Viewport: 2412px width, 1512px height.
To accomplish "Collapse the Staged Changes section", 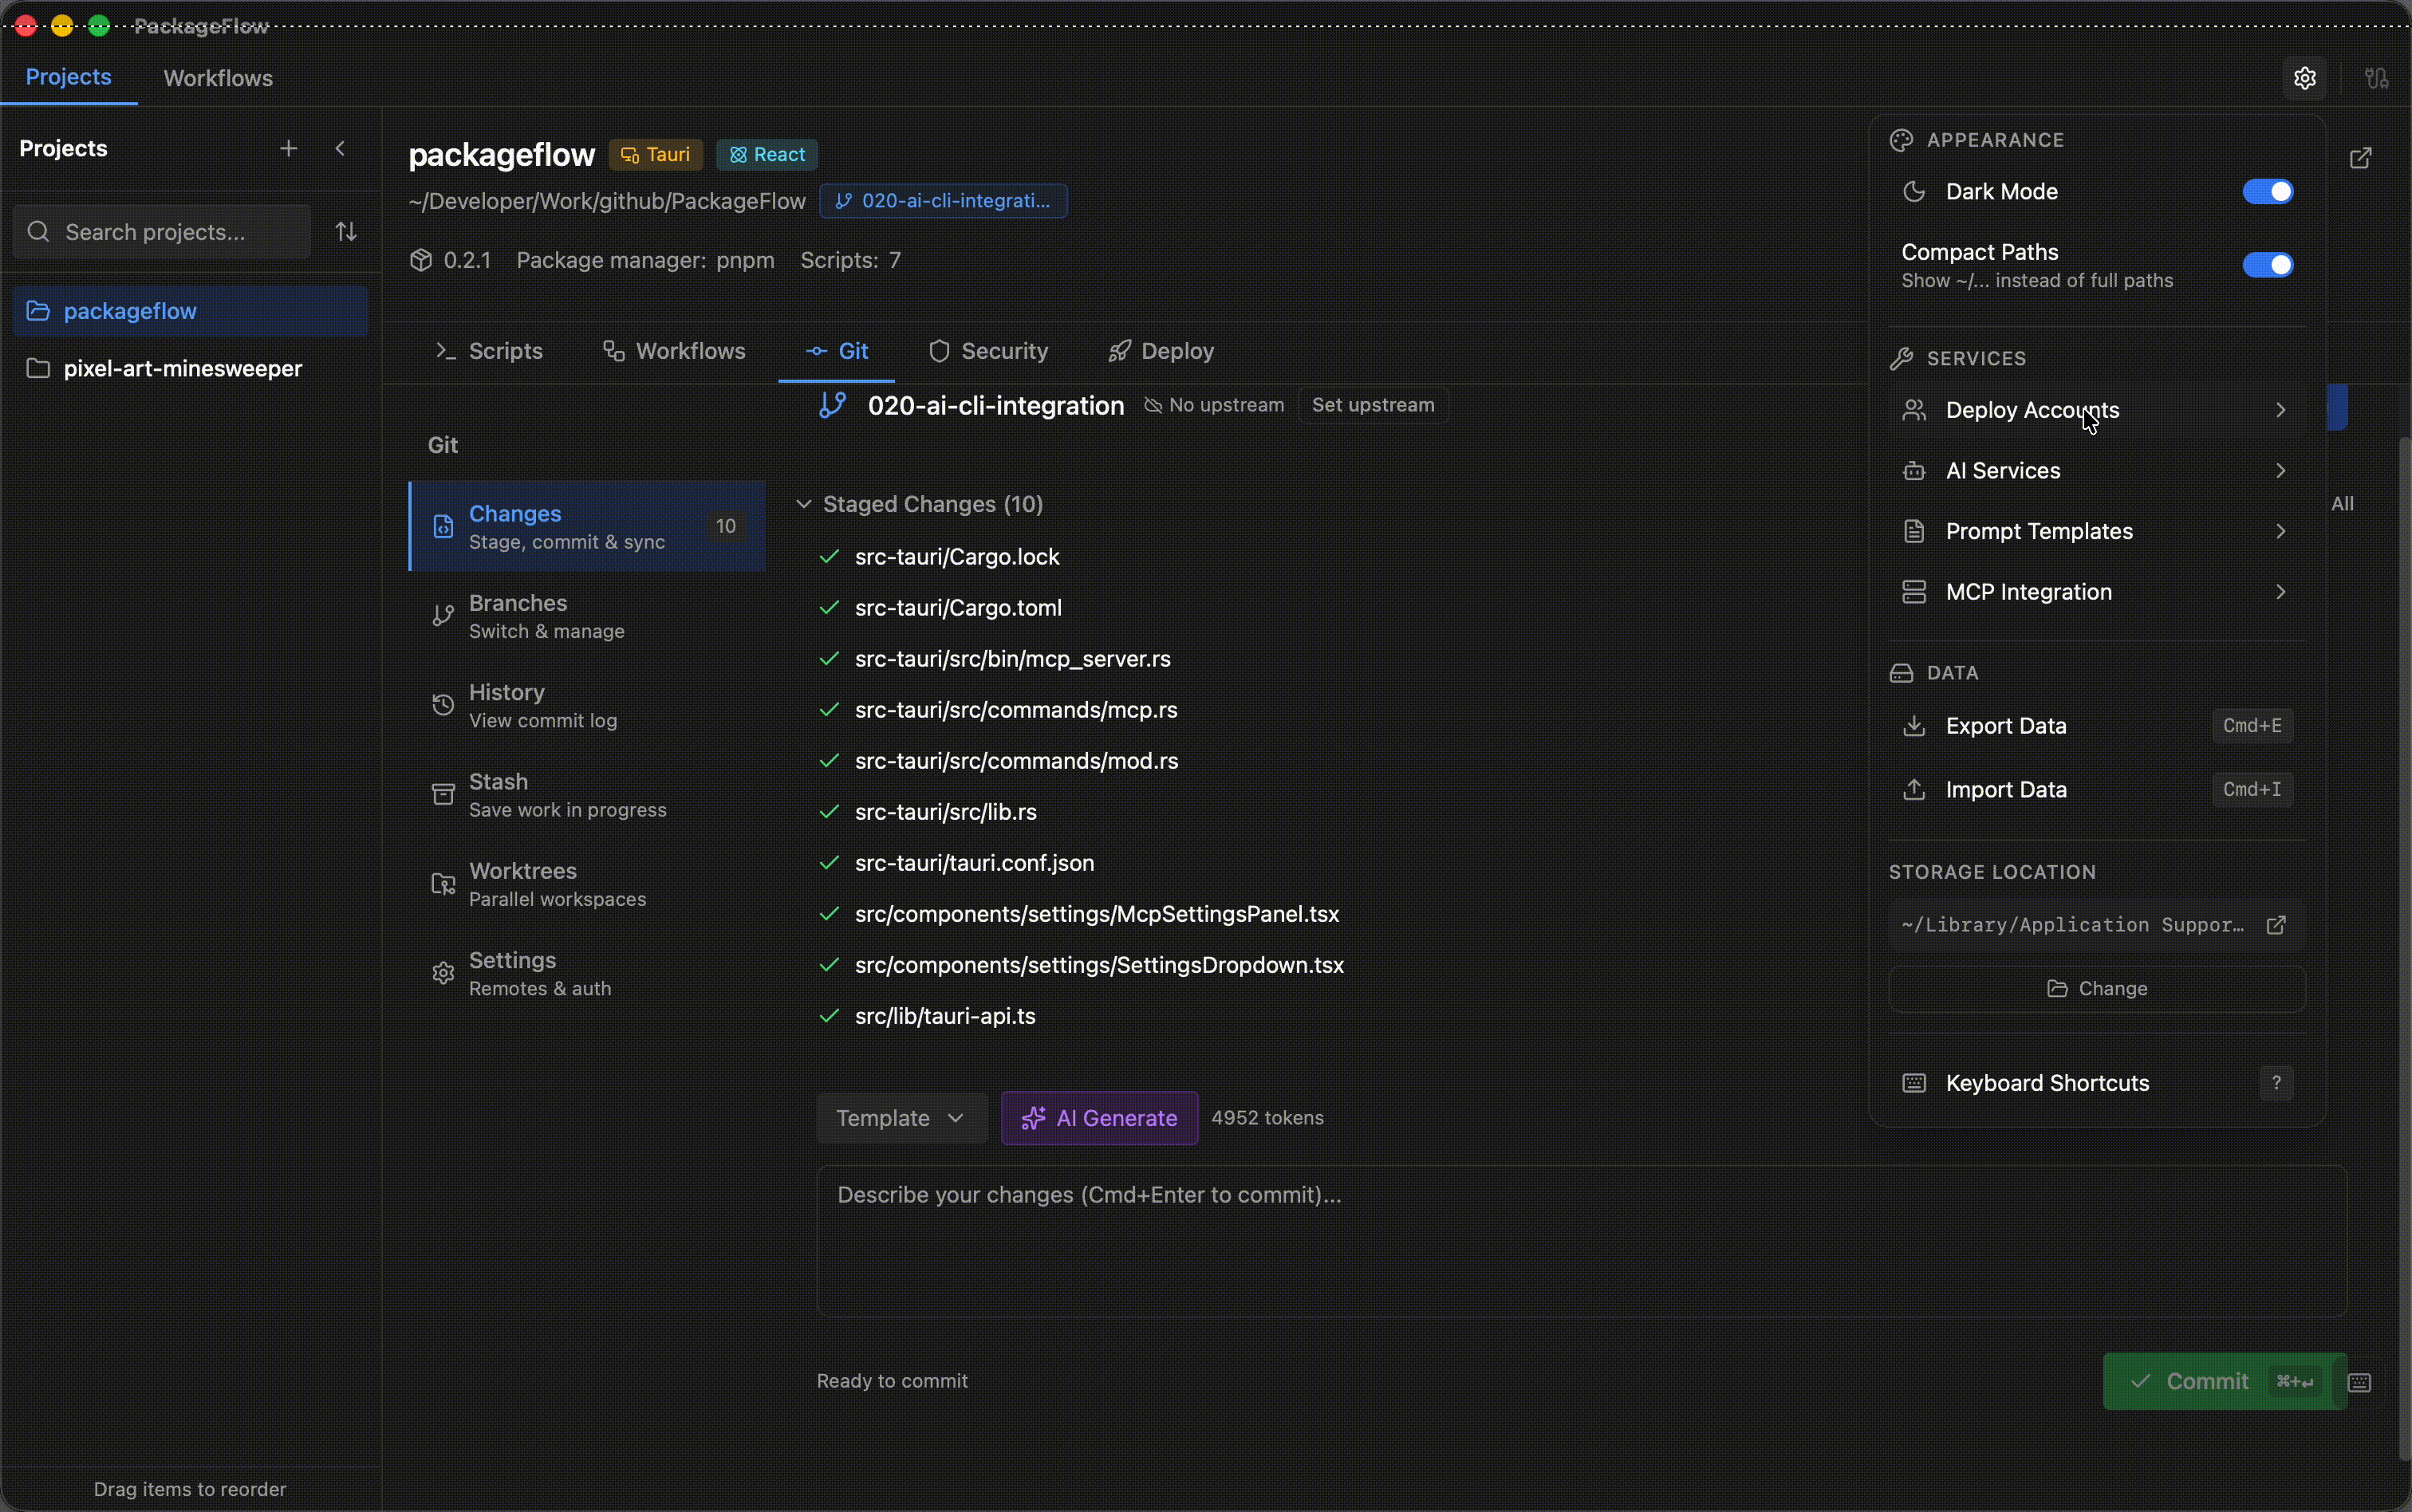I will 804,504.
